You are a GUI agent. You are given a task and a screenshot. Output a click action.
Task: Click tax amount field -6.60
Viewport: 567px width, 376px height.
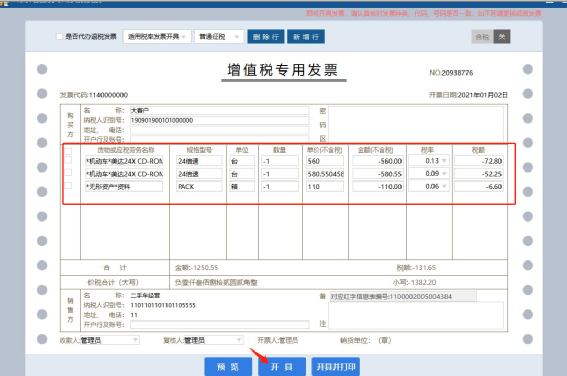(x=479, y=187)
